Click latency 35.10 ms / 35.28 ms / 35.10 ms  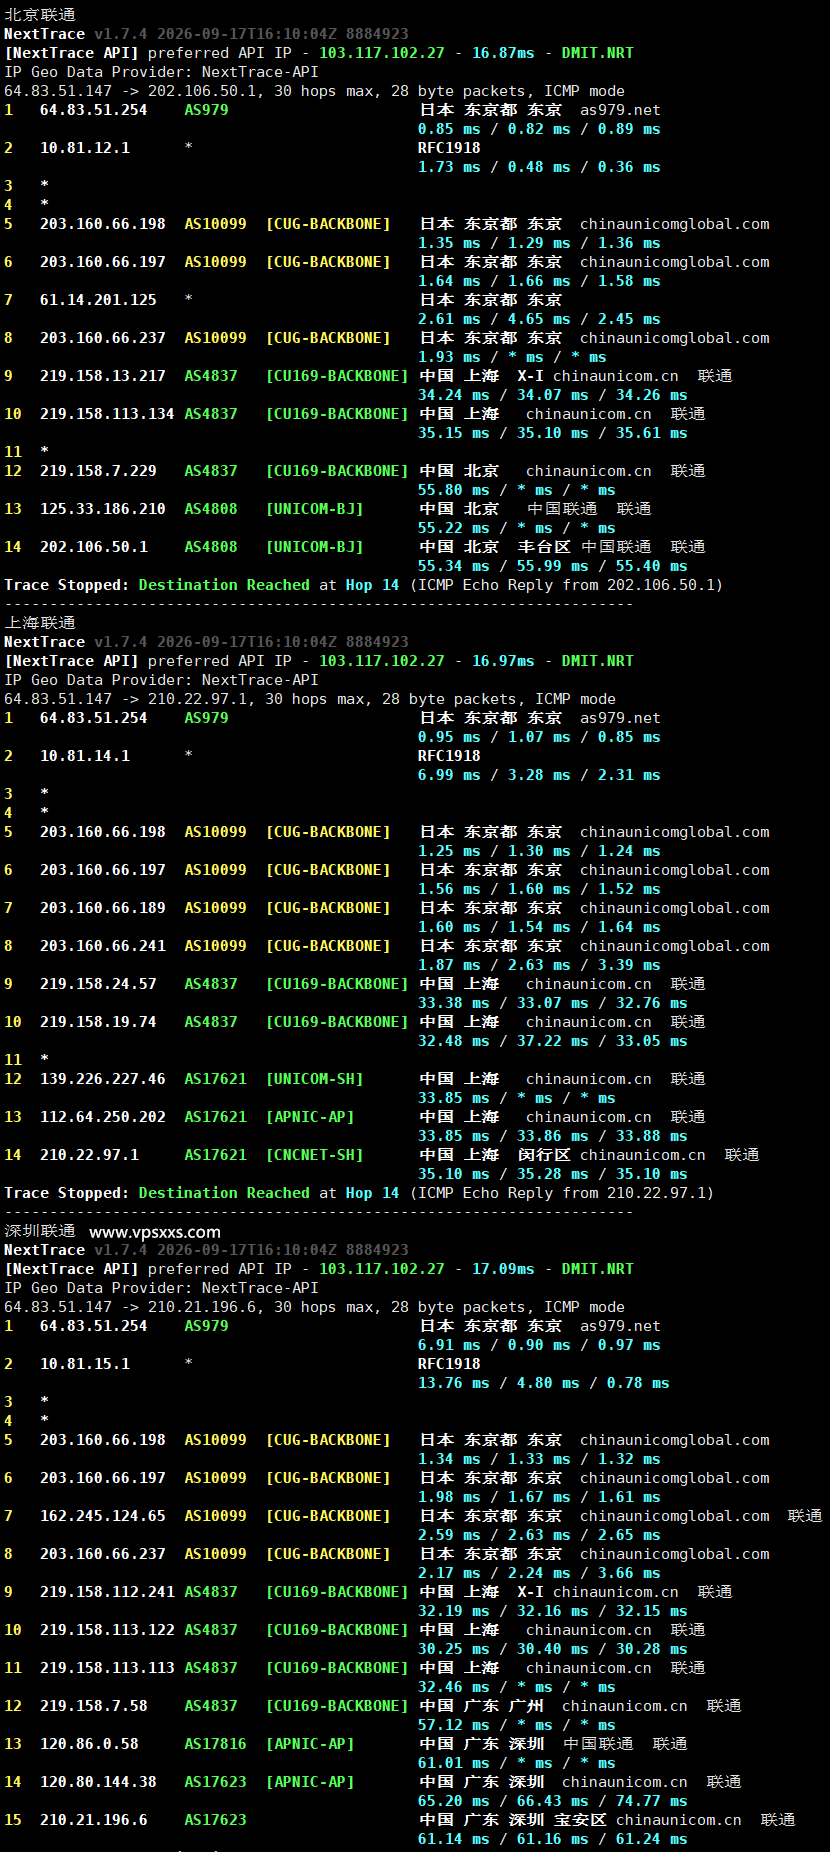point(553,1174)
